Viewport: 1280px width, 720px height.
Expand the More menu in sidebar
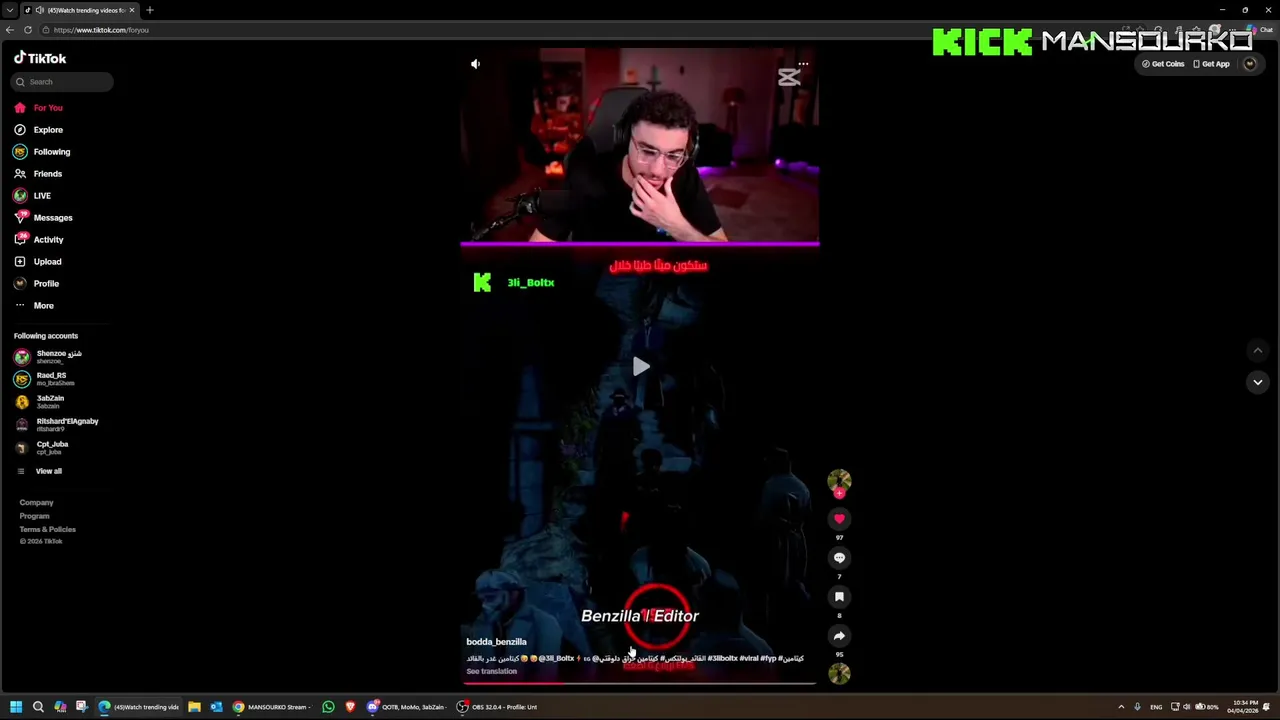[x=34, y=306]
